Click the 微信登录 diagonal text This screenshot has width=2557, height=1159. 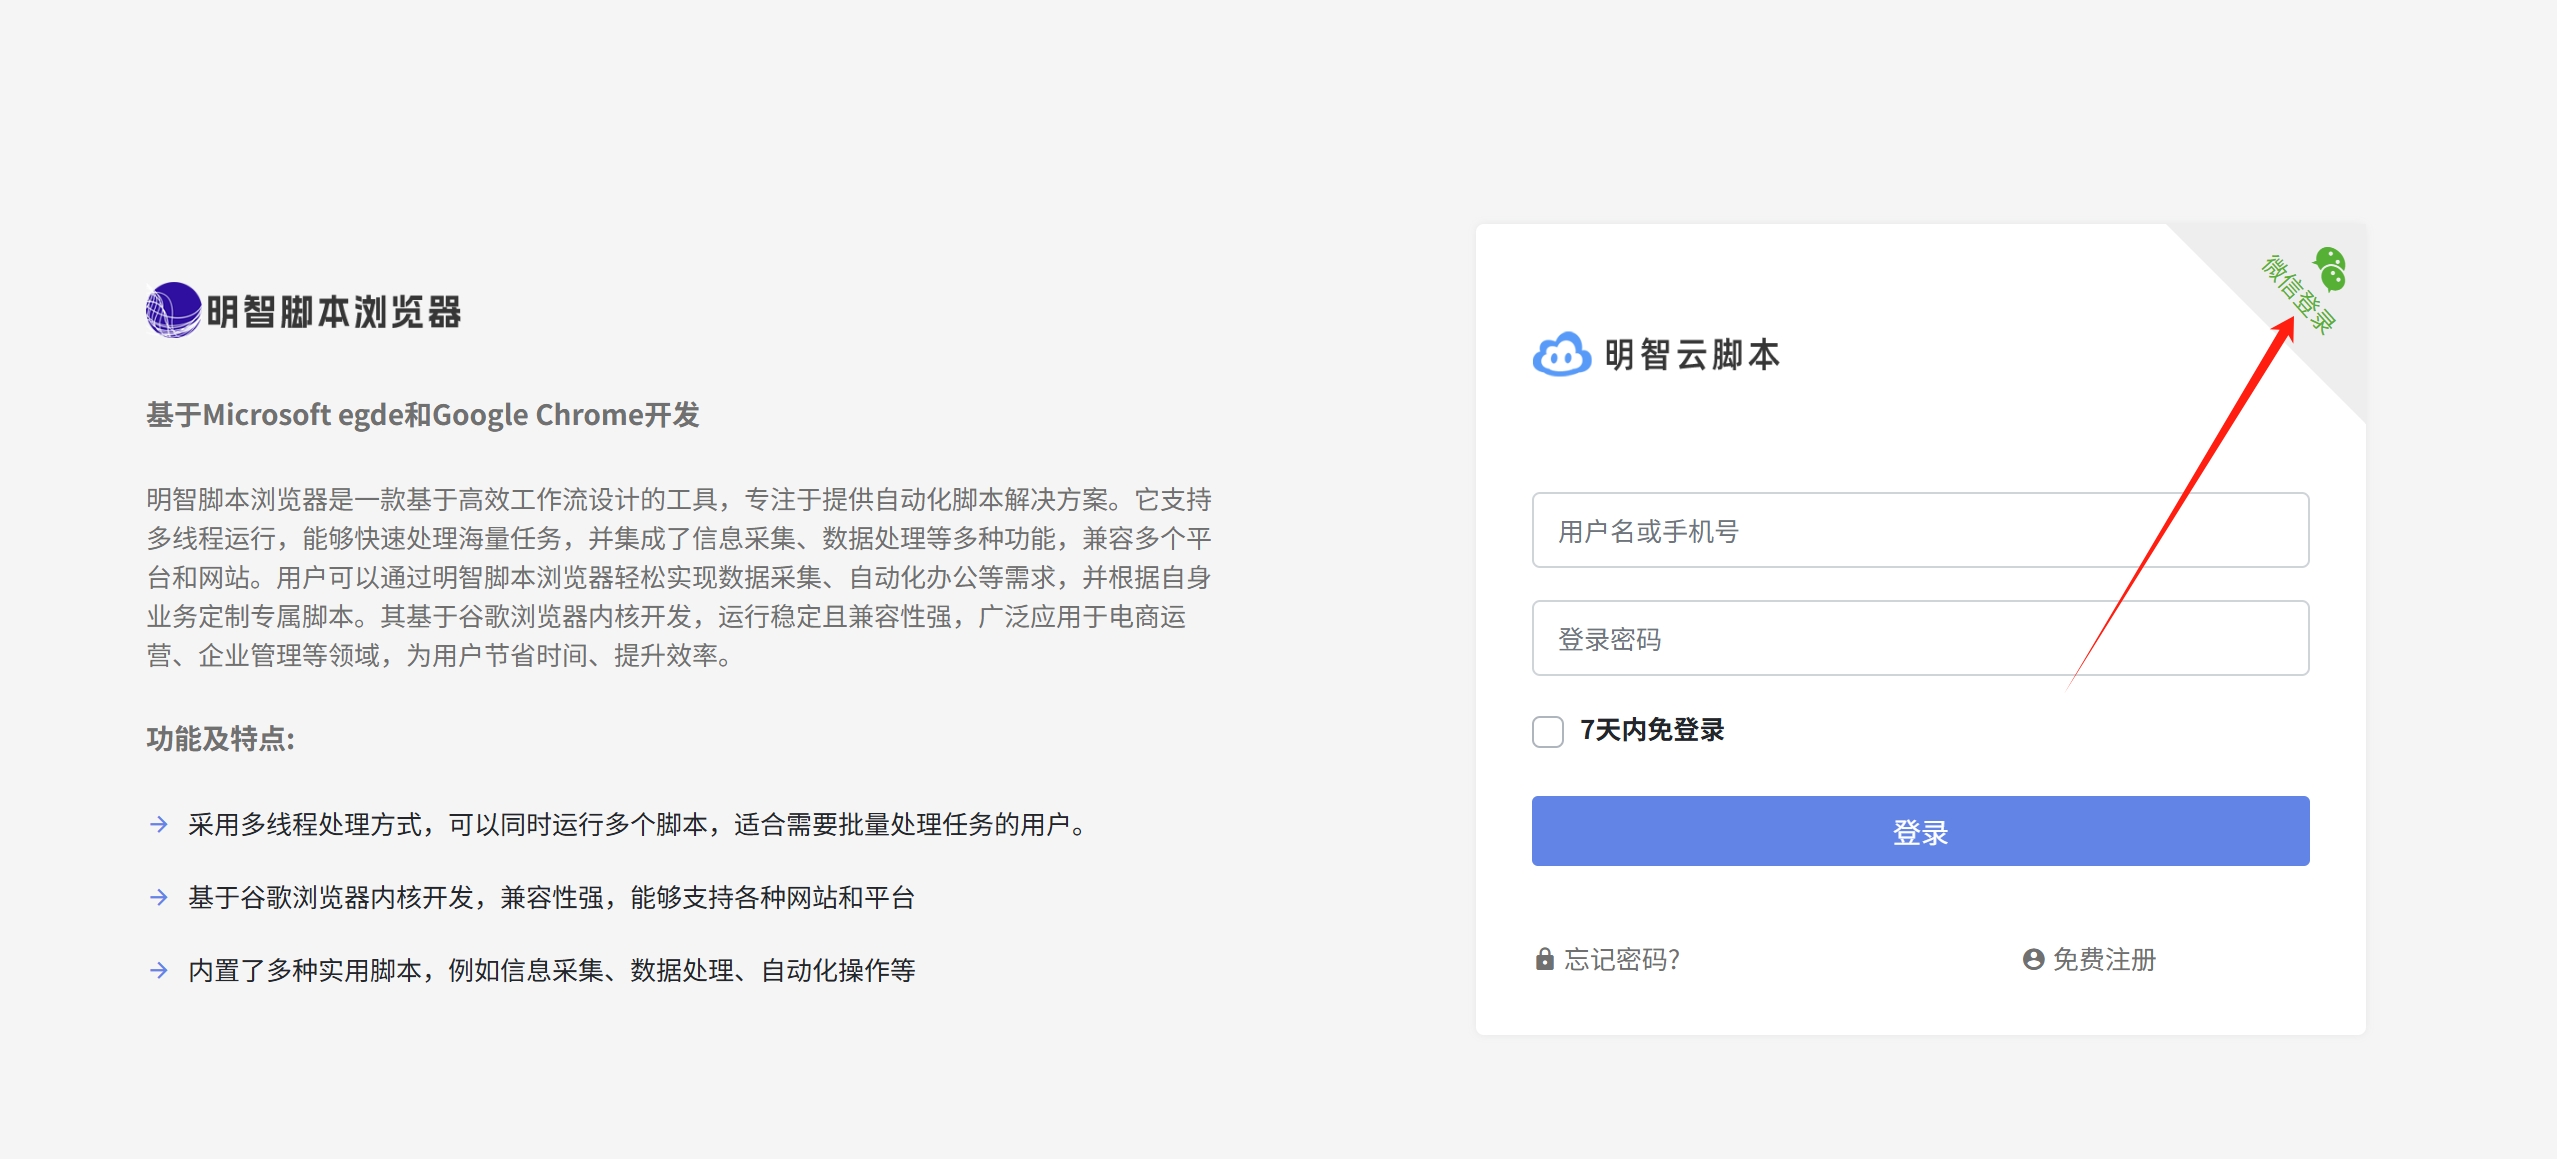coord(2297,295)
